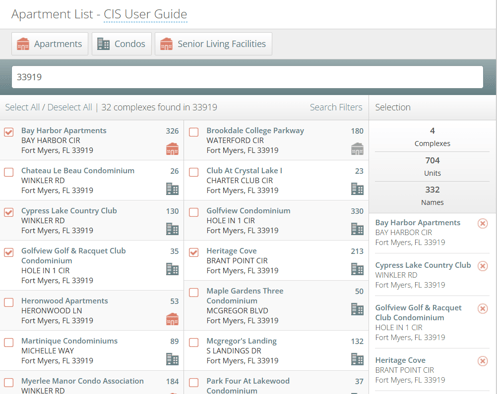Click the condo icon for Mcgregor's Landing
The height and width of the screenshot is (394, 497).
click(357, 359)
